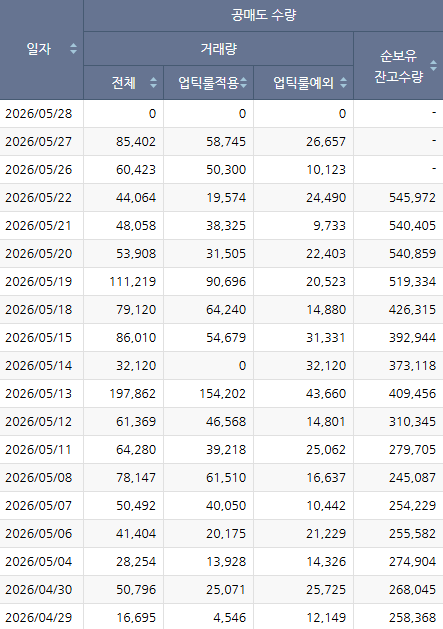Click total volume 60,423

pos(136,170)
